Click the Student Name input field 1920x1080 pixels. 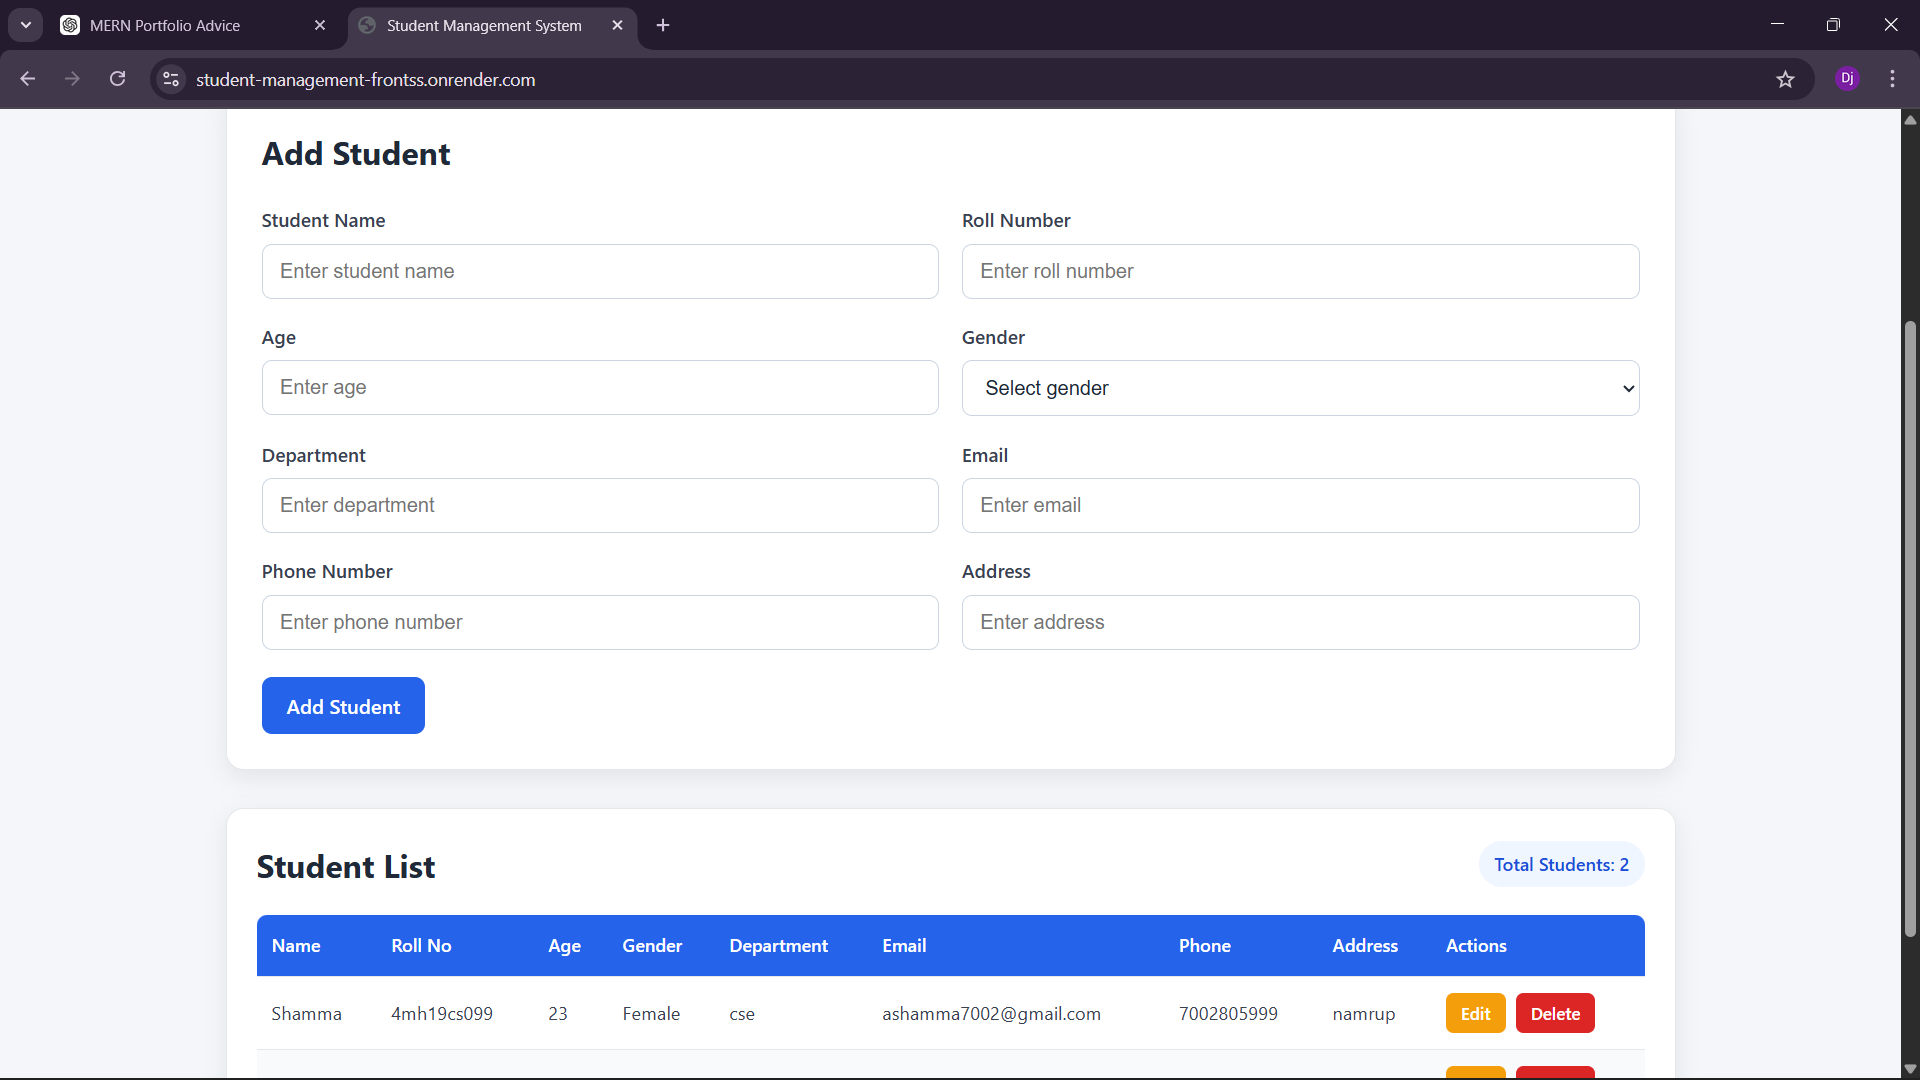coord(600,271)
